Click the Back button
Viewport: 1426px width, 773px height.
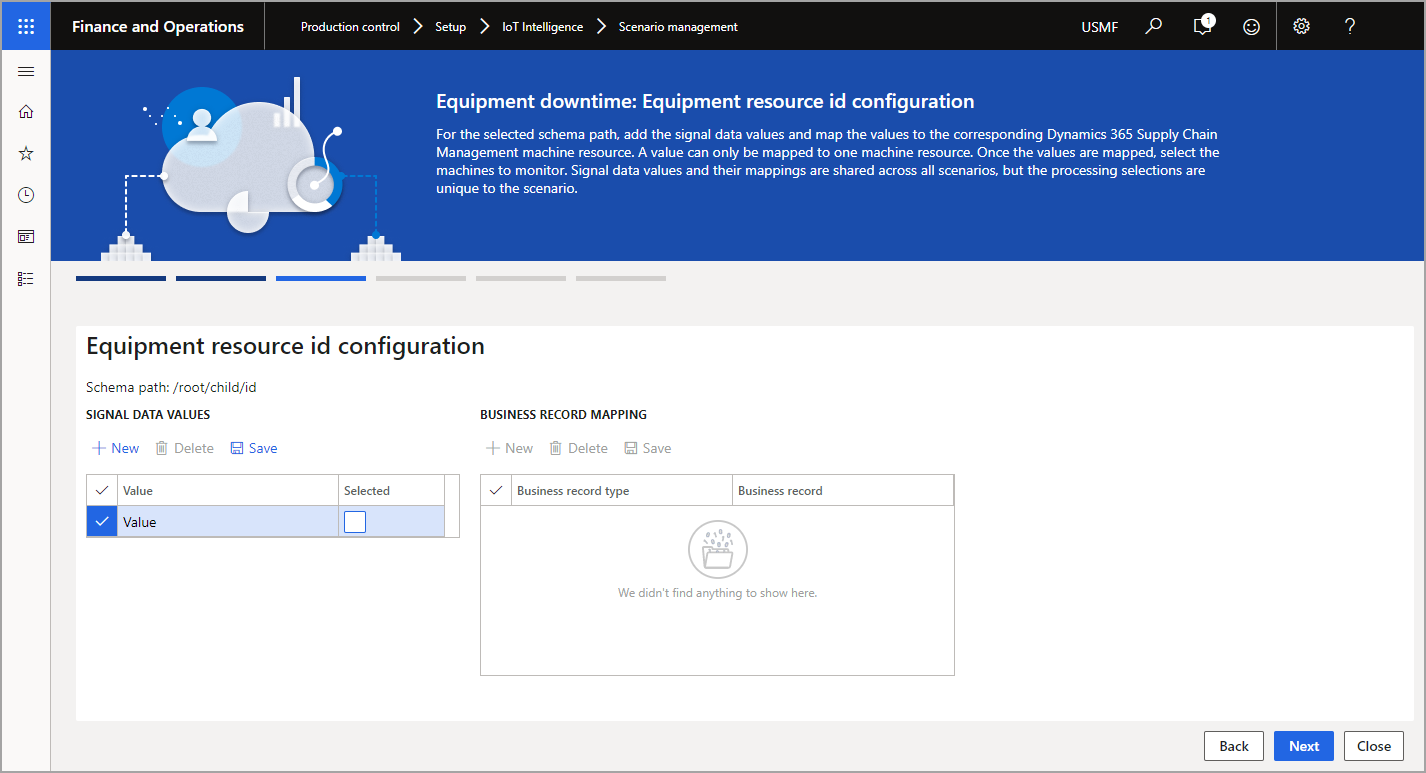point(1234,746)
